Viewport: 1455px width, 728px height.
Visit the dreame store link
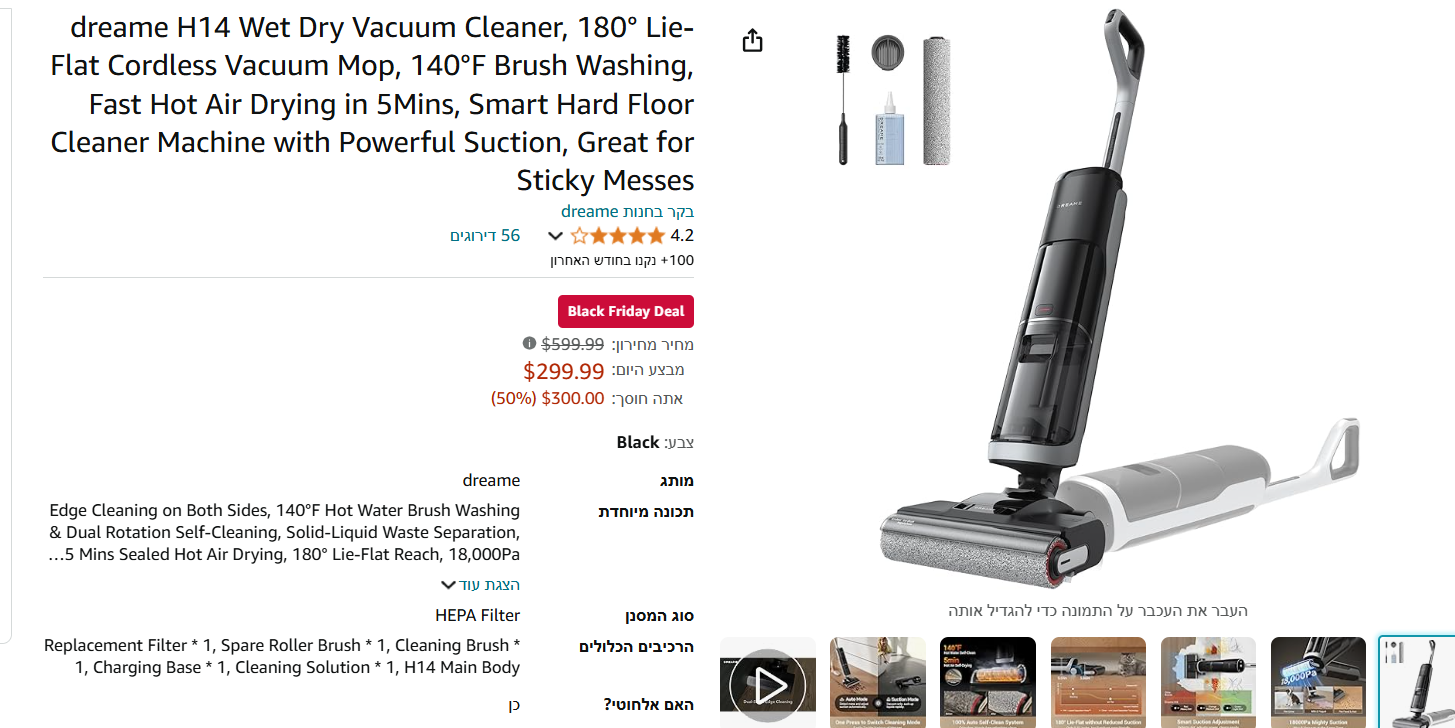pyautogui.click(x=627, y=211)
